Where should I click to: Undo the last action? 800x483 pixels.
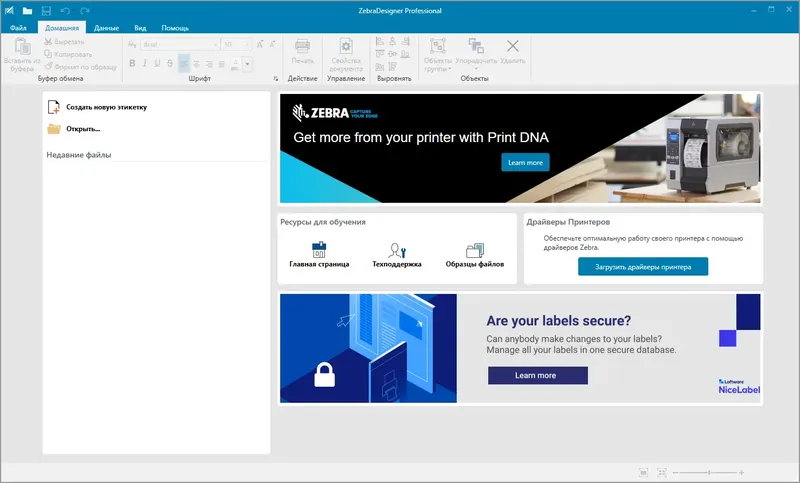point(65,10)
